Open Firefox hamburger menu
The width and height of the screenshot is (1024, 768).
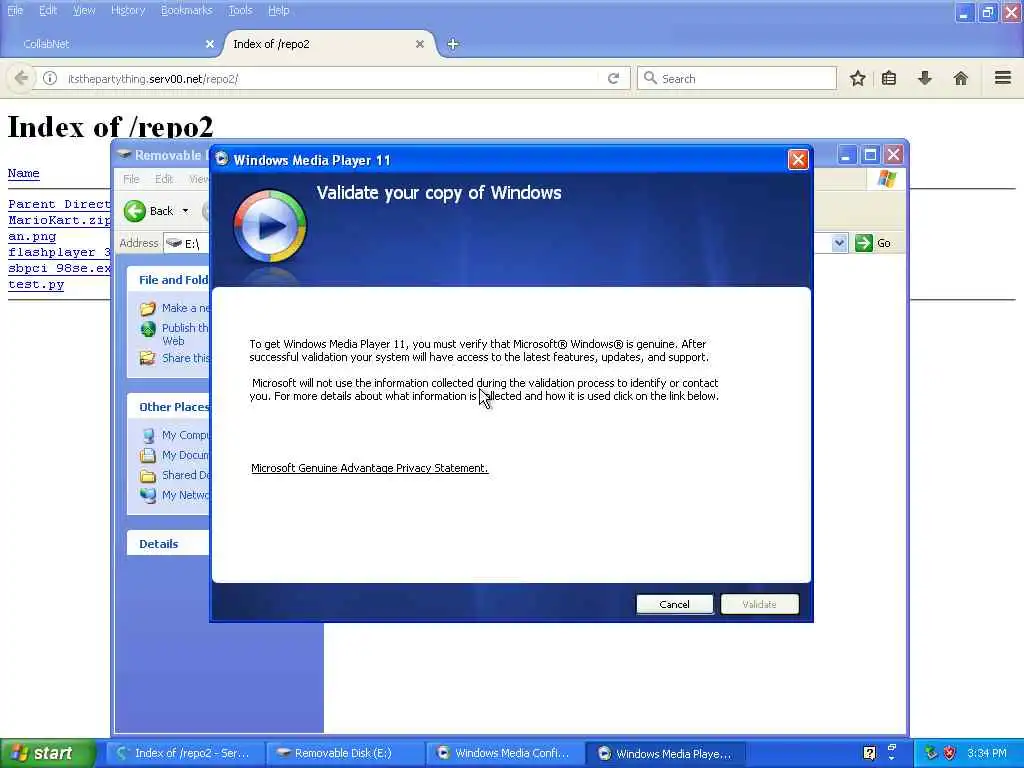click(1003, 78)
